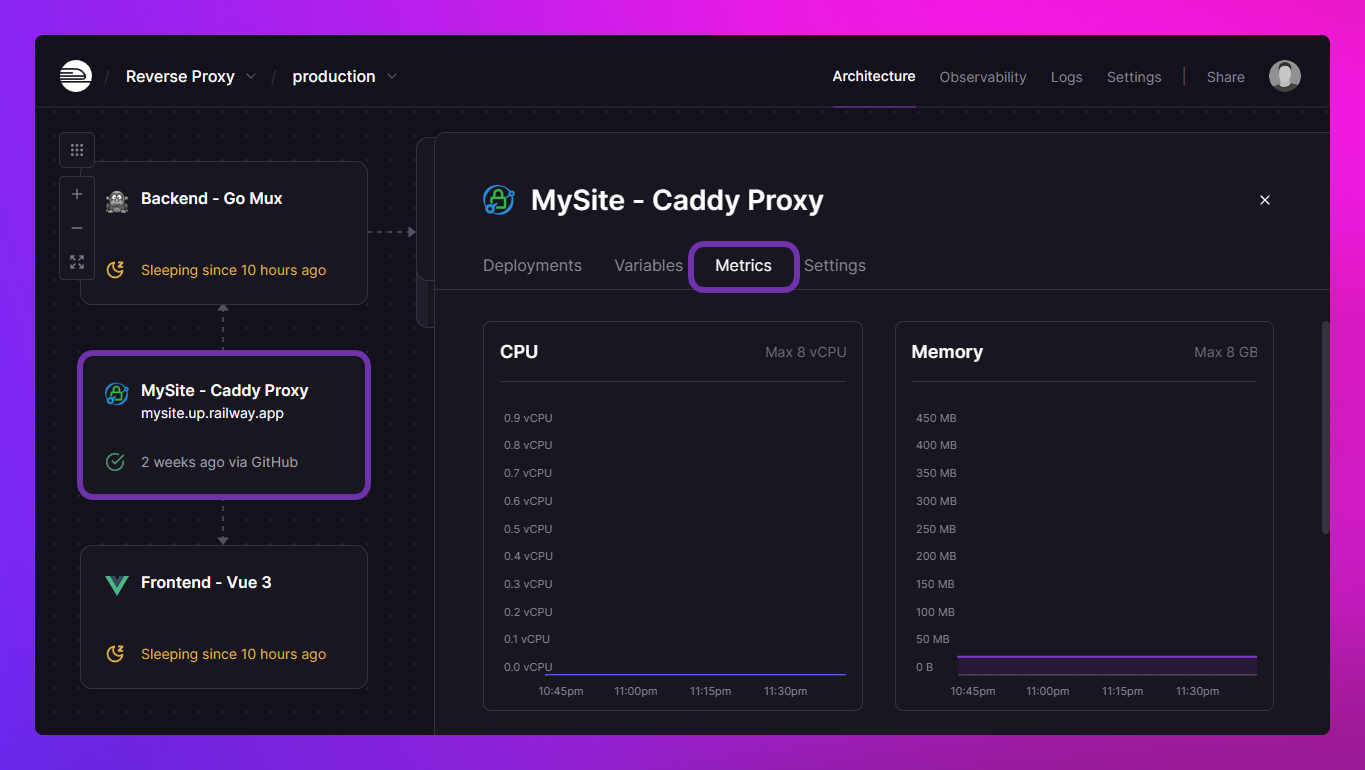
Task: Expand the production environment dropdown
Action: click(x=392, y=76)
